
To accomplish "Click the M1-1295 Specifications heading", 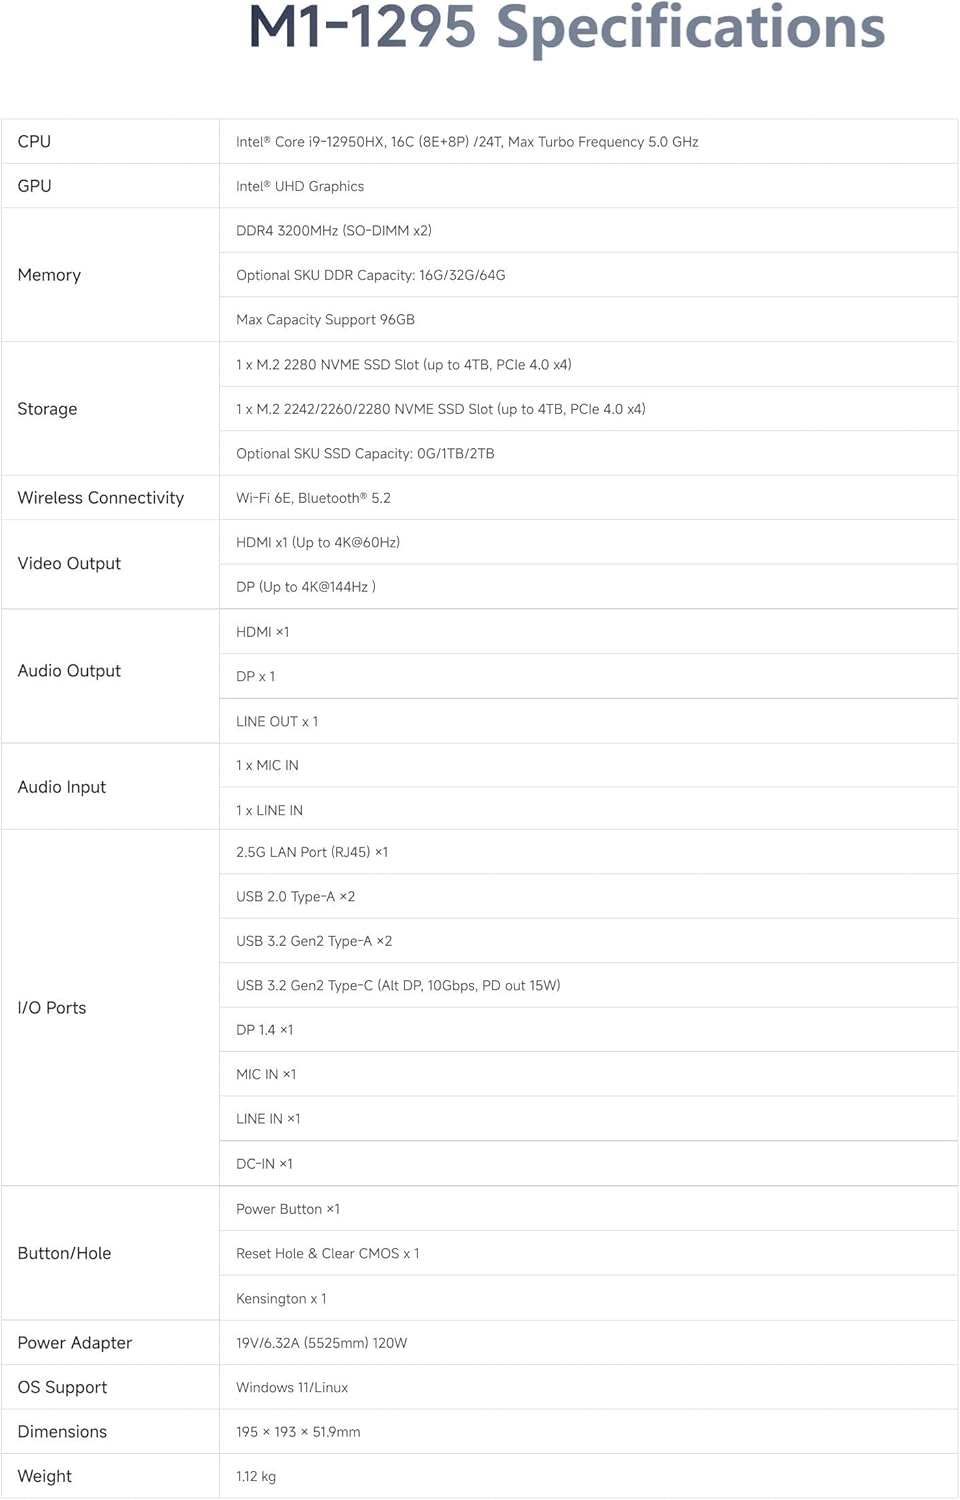I will [566, 28].
